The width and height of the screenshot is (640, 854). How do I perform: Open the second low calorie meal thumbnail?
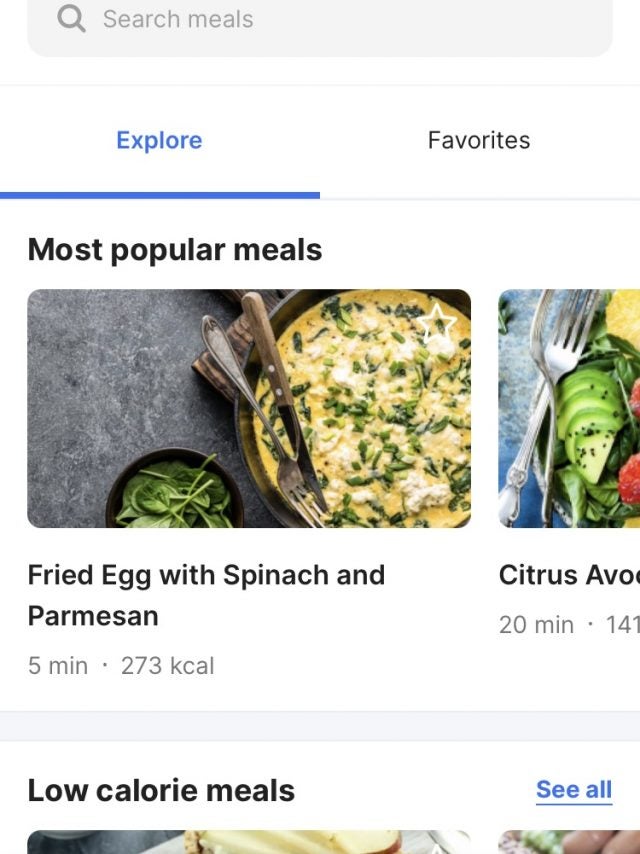pyautogui.click(x=569, y=842)
